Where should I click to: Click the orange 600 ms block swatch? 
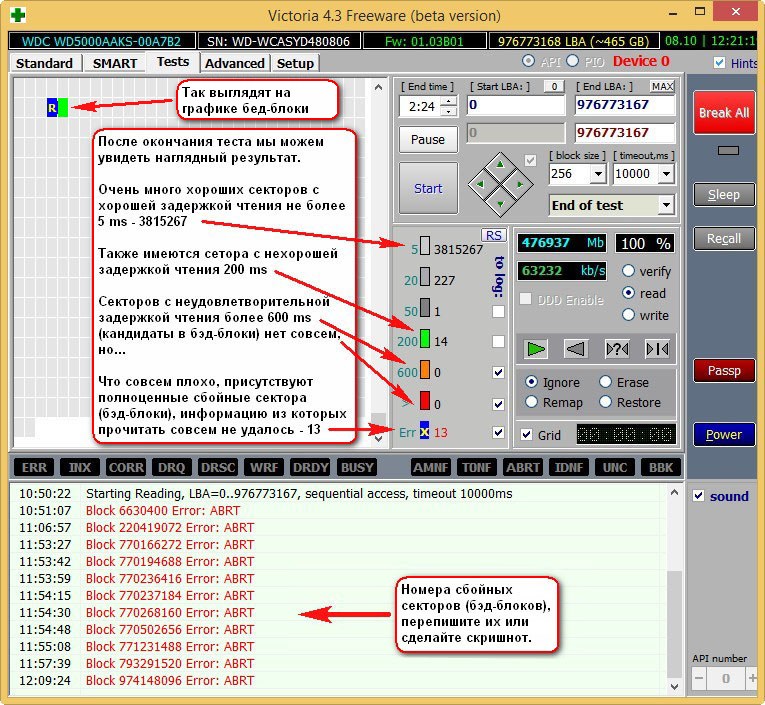(425, 370)
